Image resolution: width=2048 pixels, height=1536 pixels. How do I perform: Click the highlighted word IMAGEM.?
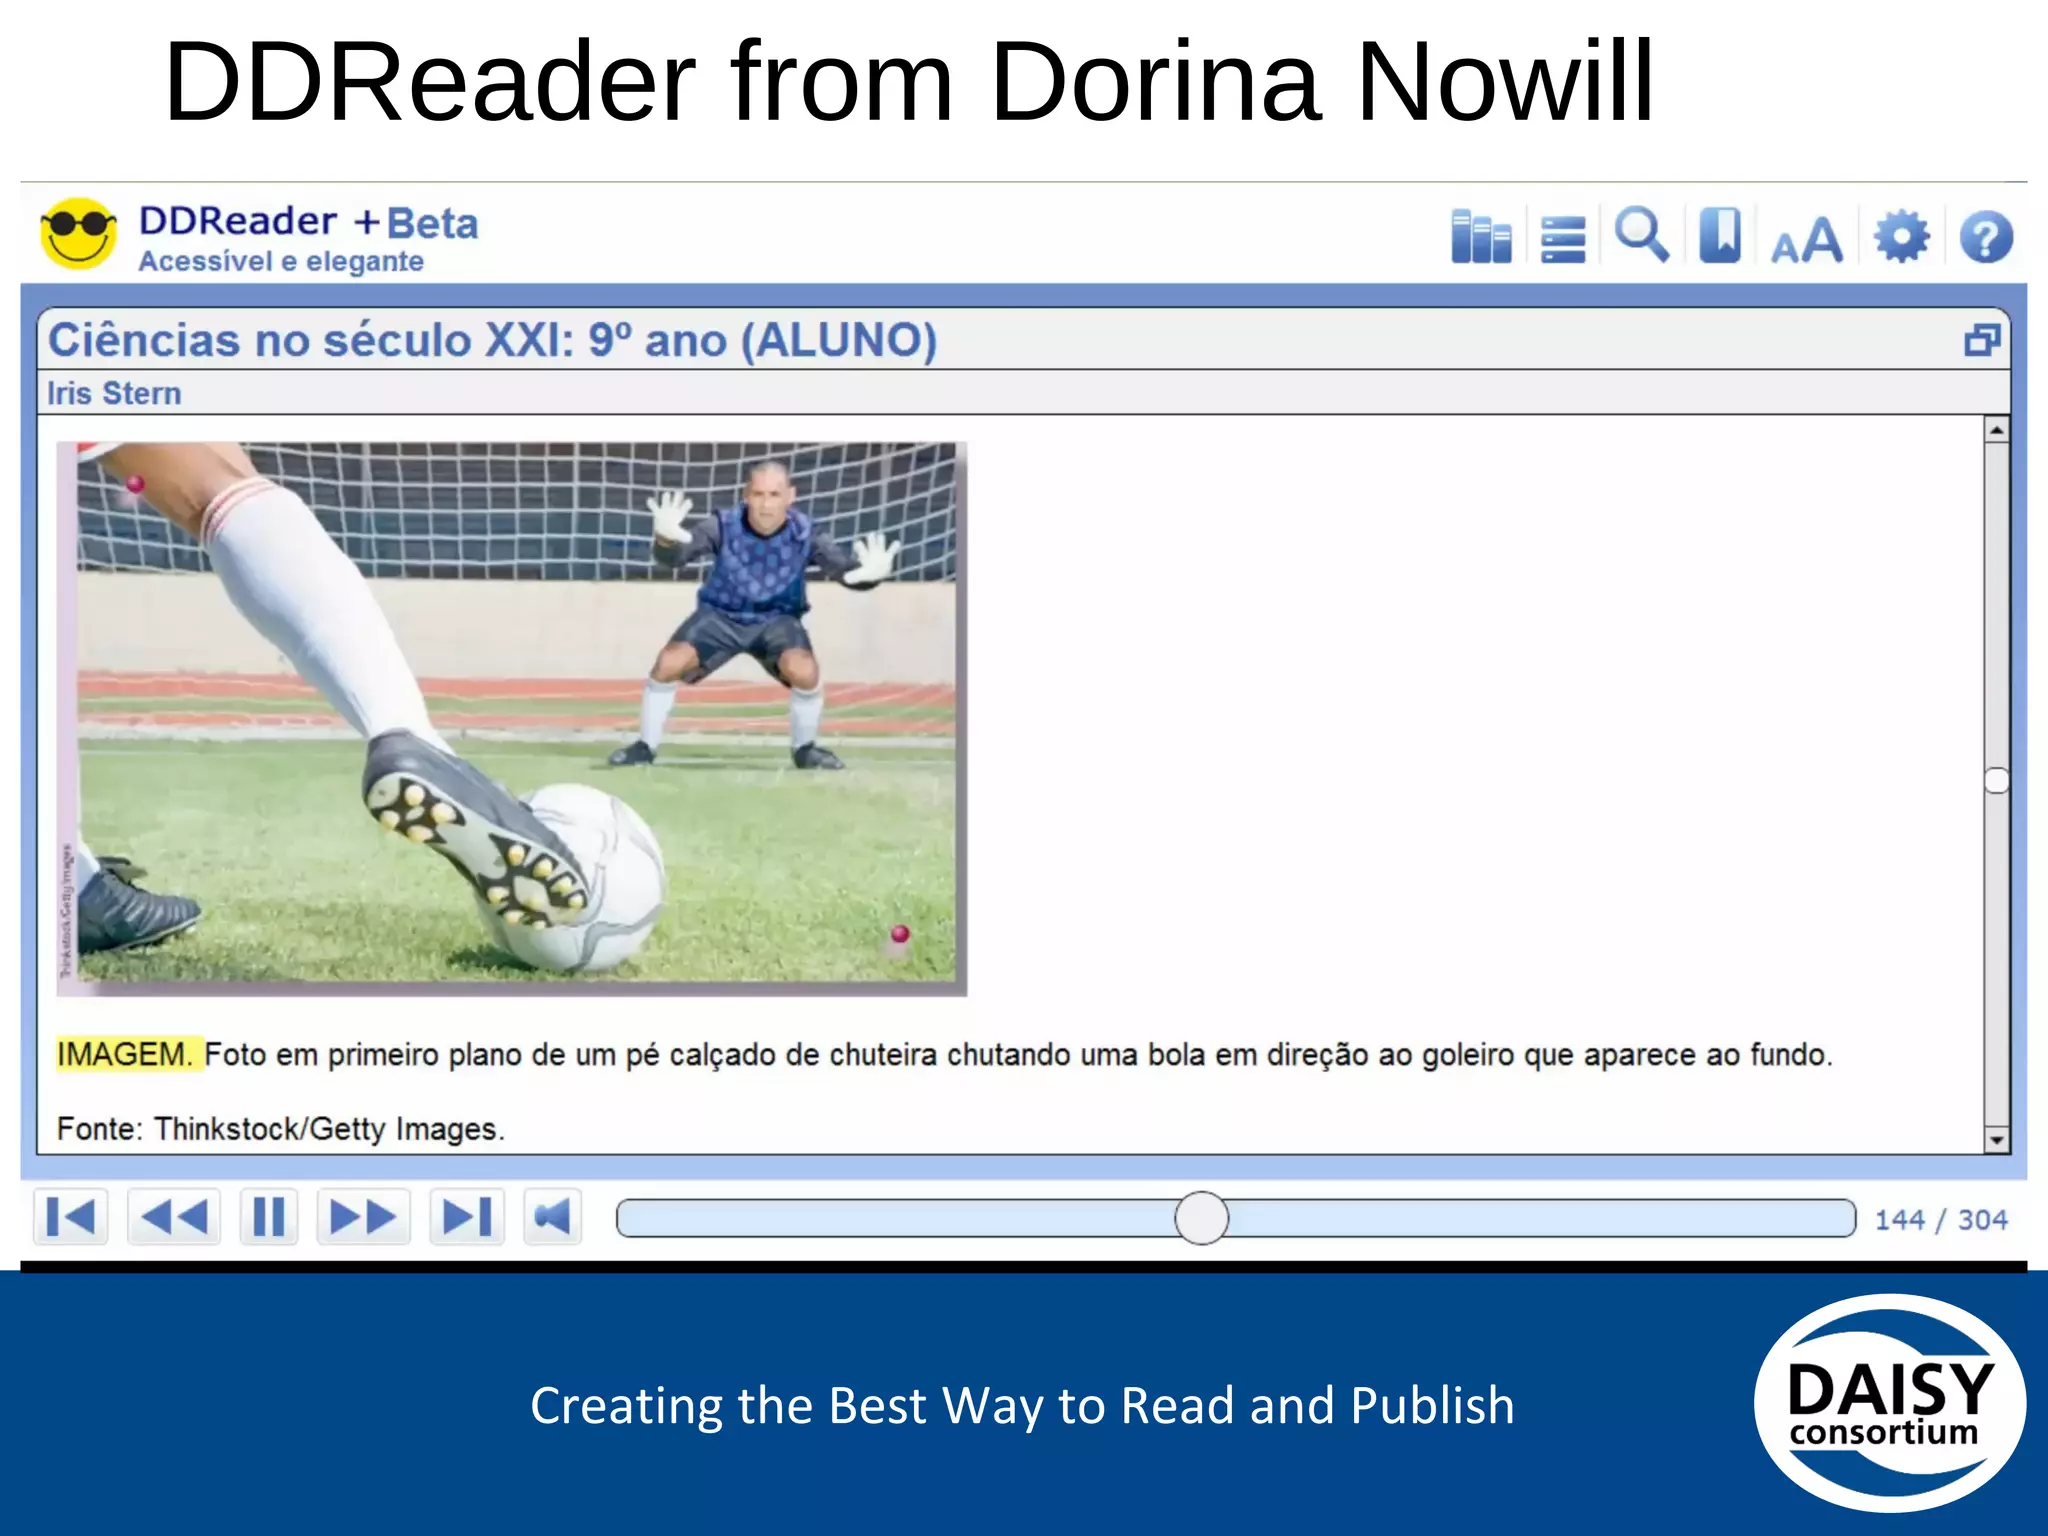click(x=125, y=1054)
